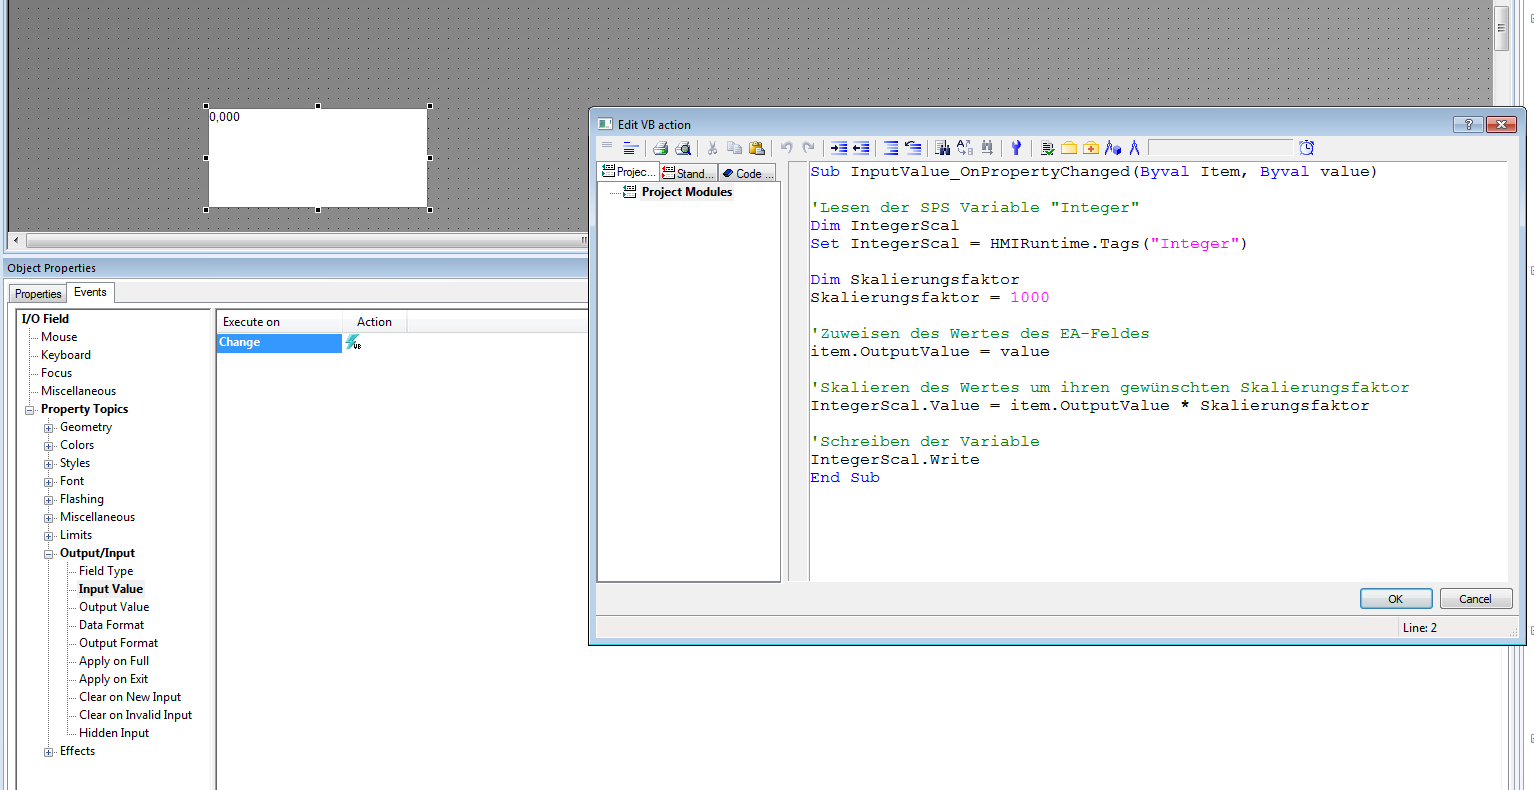Click the Print icon in VB editor toolbar
The width and height of the screenshot is (1534, 790).
pyautogui.click(x=660, y=148)
